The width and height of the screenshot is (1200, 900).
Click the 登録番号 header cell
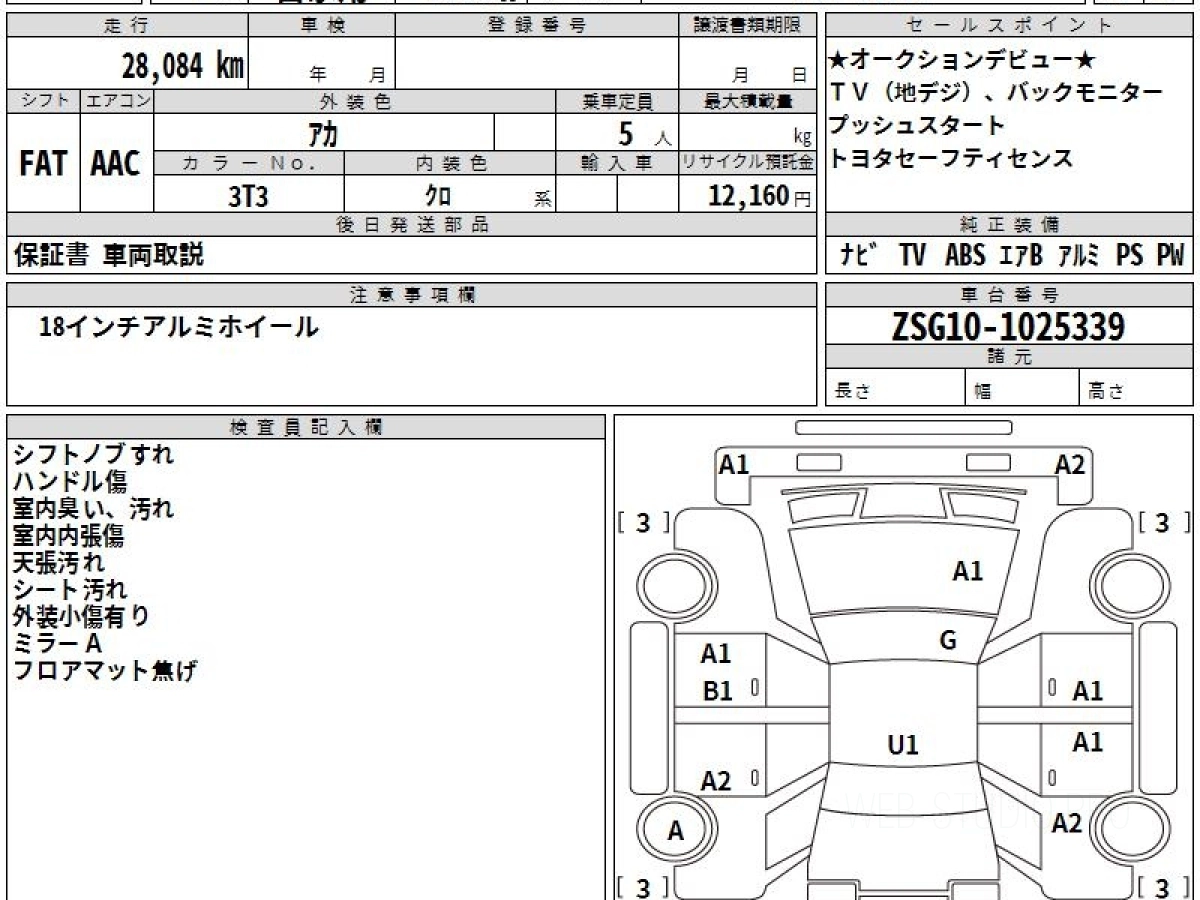pyautogui.click(x=537, y=26)
